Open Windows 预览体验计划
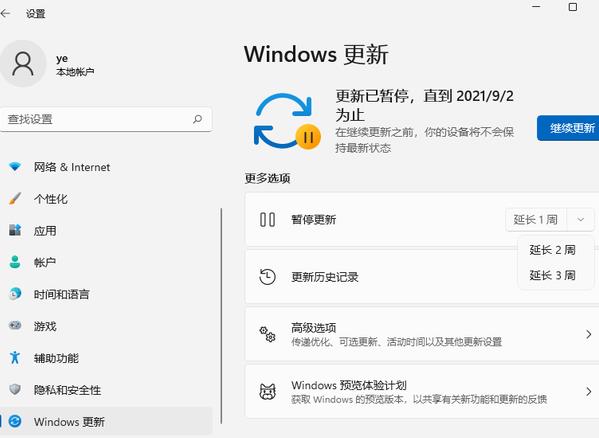599x438 pixels. [422, 391]
